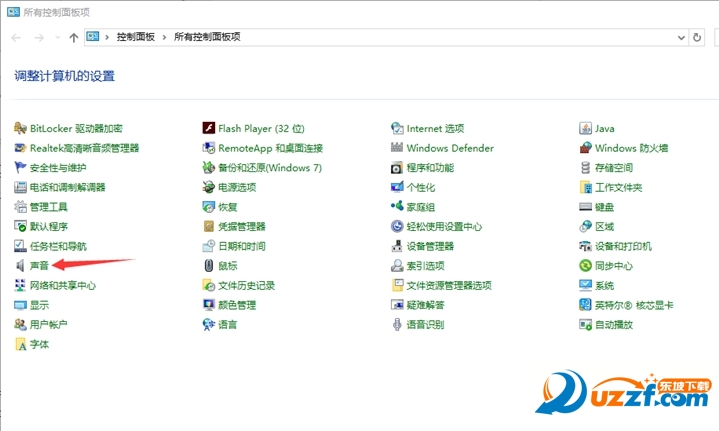Open the 家庭组 link
The image size is (719, 431).
[x=421, y=207]
